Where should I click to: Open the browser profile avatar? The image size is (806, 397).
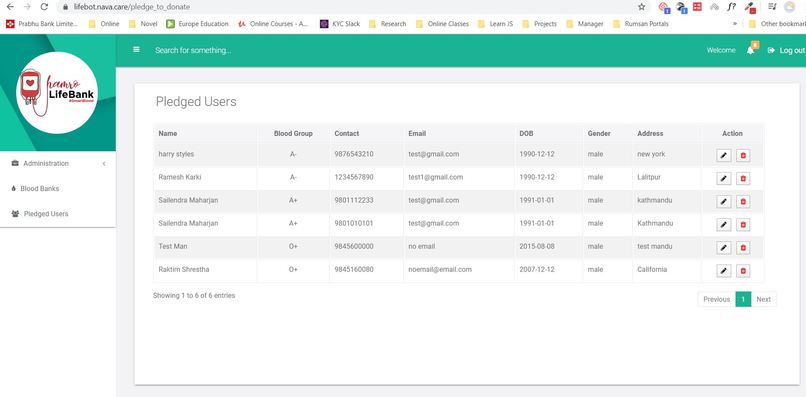(790, 7)
